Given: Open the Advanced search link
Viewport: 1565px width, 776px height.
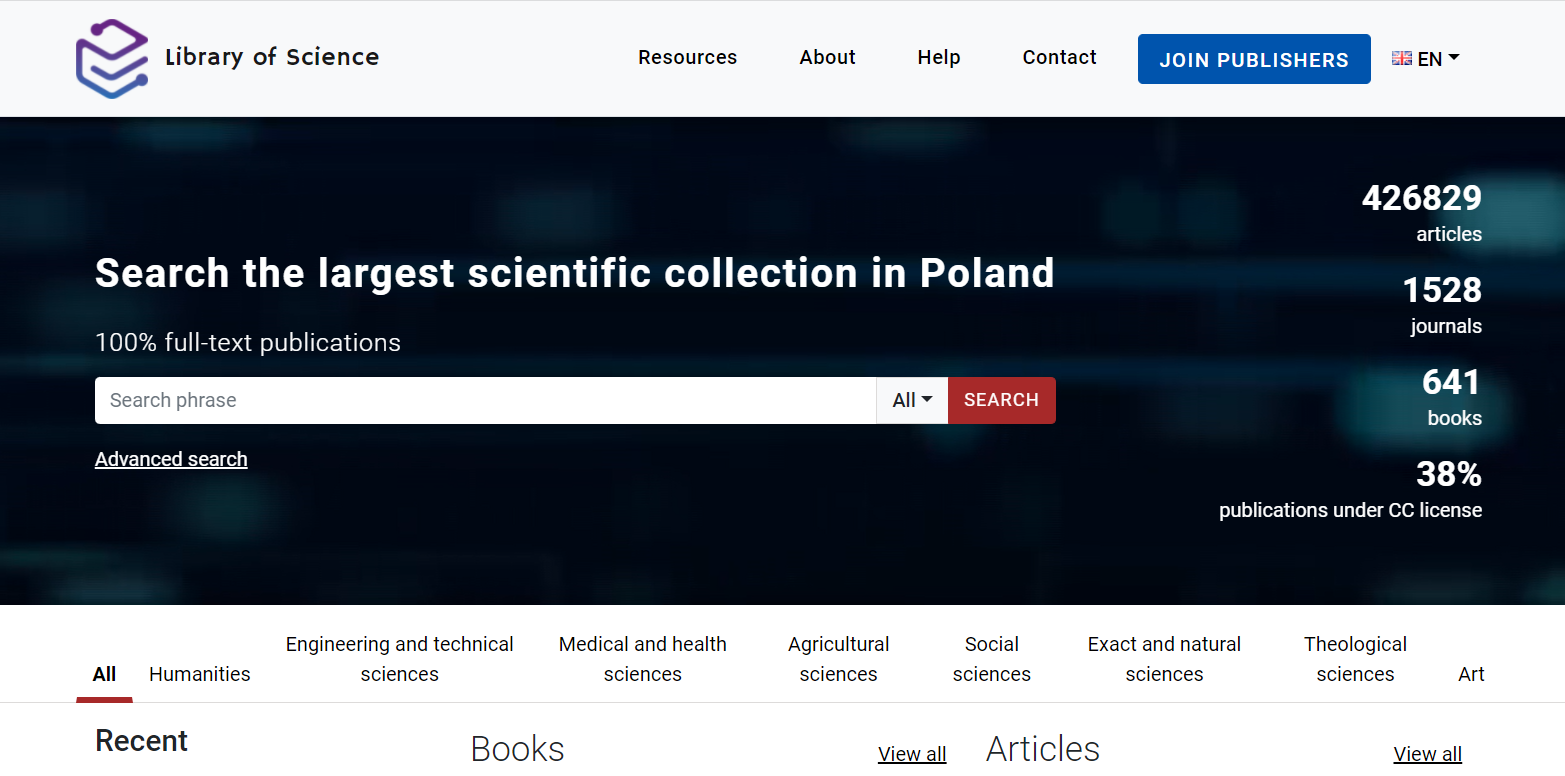Looking at the screenshot, I should click(171, 459).
